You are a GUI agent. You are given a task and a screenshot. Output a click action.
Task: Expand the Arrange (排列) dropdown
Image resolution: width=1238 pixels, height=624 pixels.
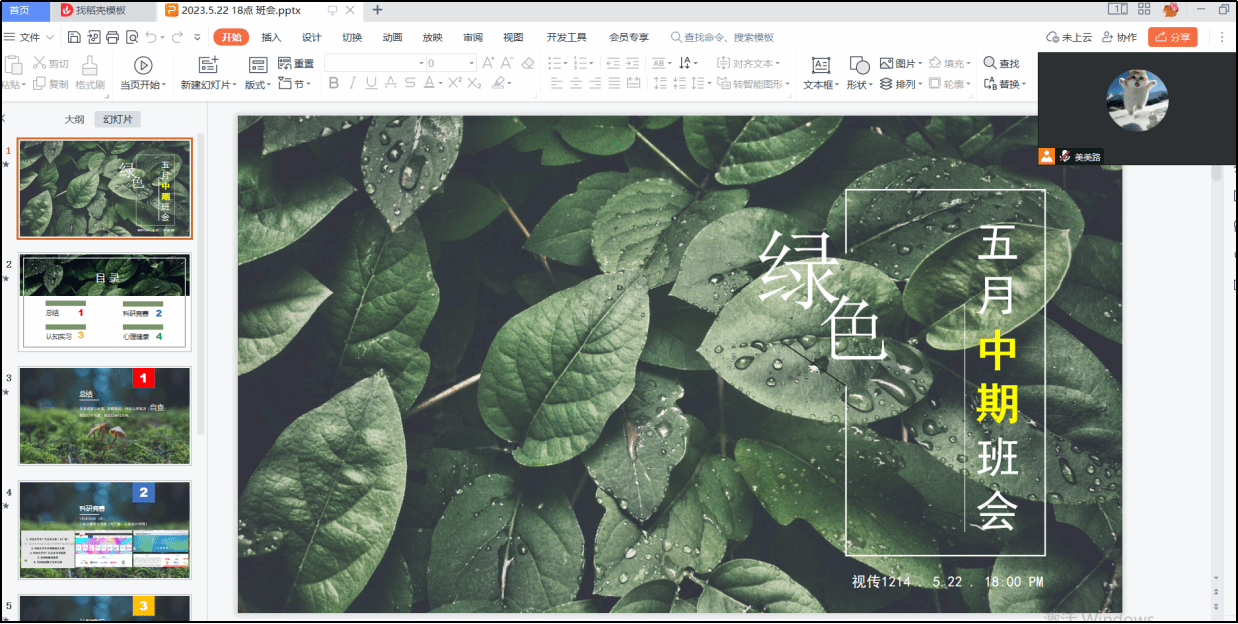pyautogui.click(x=900, y=84)
